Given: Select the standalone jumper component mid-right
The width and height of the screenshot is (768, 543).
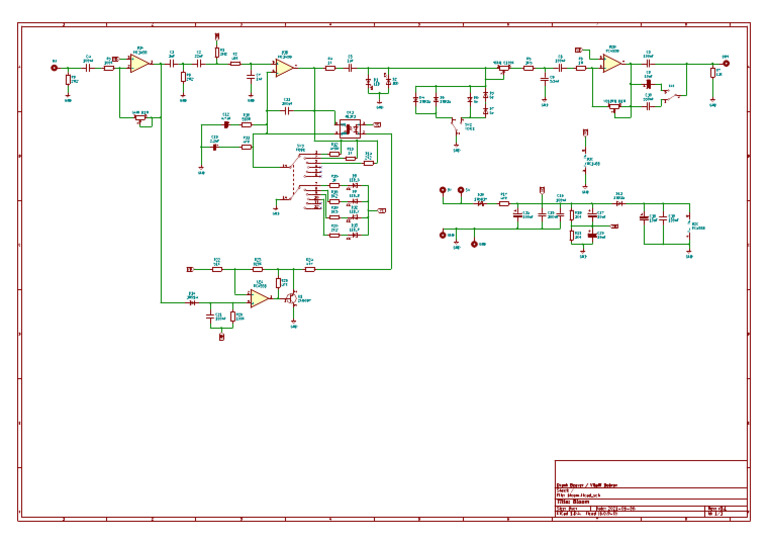Looking at the screenshot, I should click(585, 160).
